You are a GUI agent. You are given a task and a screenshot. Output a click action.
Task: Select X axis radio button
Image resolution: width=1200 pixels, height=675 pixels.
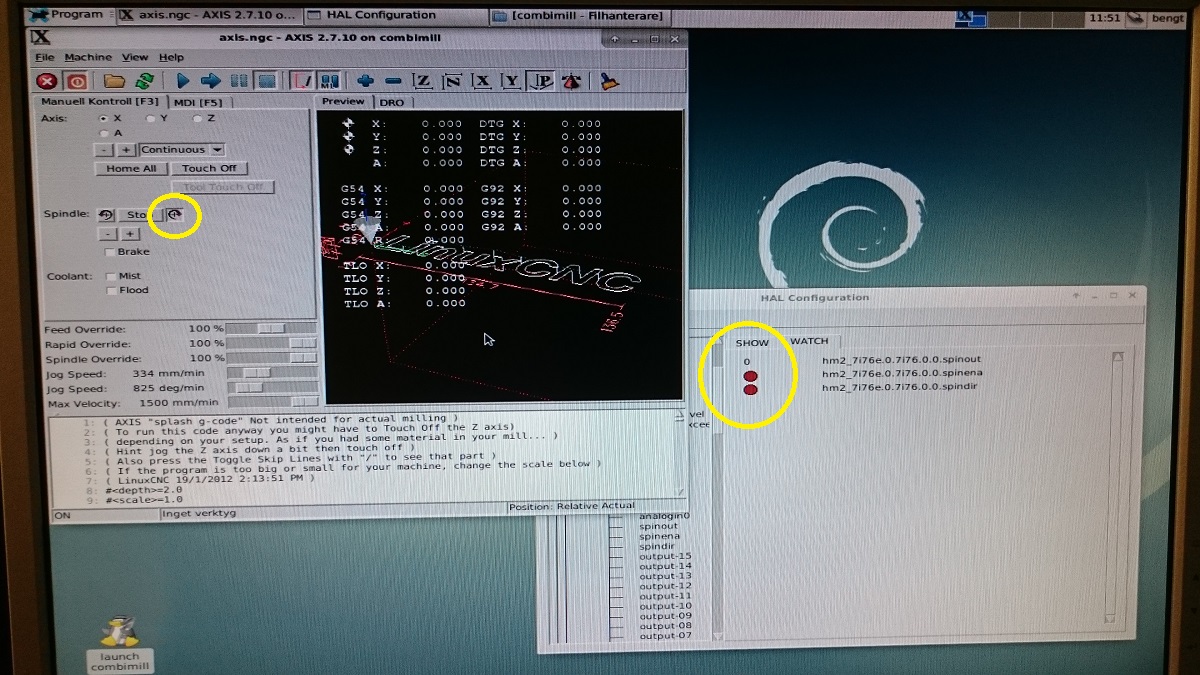click(104, 118)
